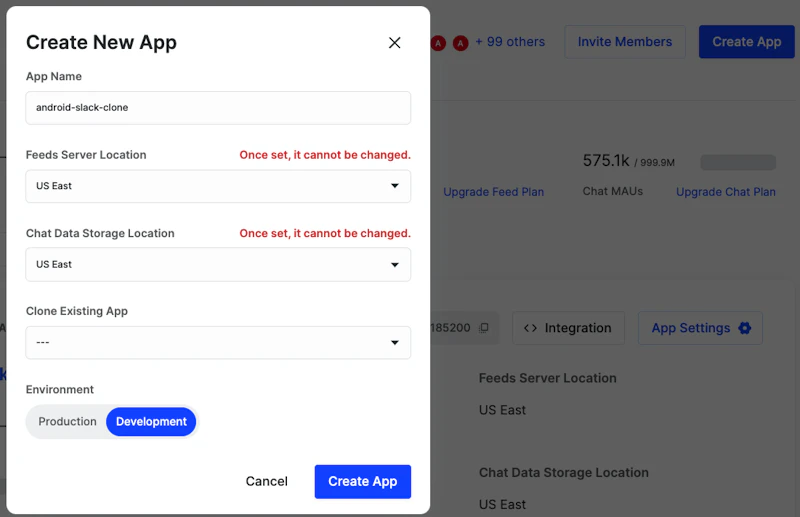Click the dropdown arrow in Clone Existing App
Image resolution: width=800 pixels, height=517 pixels.
pyautogui.click(x=394, y=343)
